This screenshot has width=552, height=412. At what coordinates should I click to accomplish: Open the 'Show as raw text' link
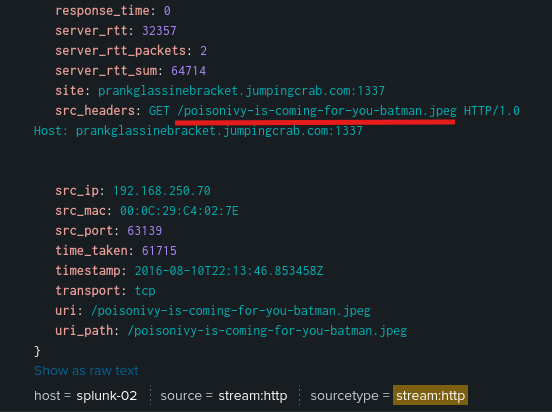[86, 371]
